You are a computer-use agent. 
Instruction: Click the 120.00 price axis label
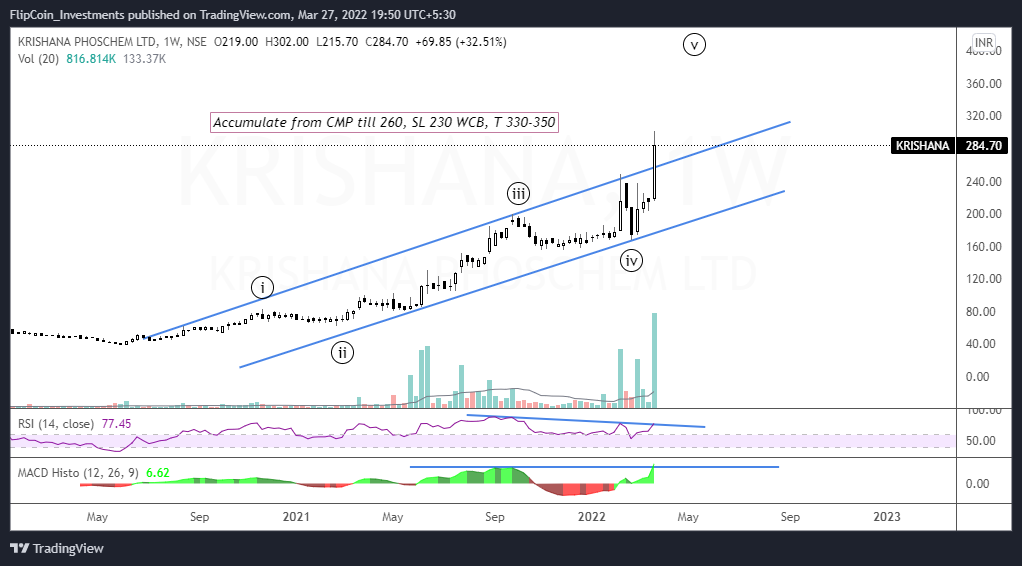(984, 279)
